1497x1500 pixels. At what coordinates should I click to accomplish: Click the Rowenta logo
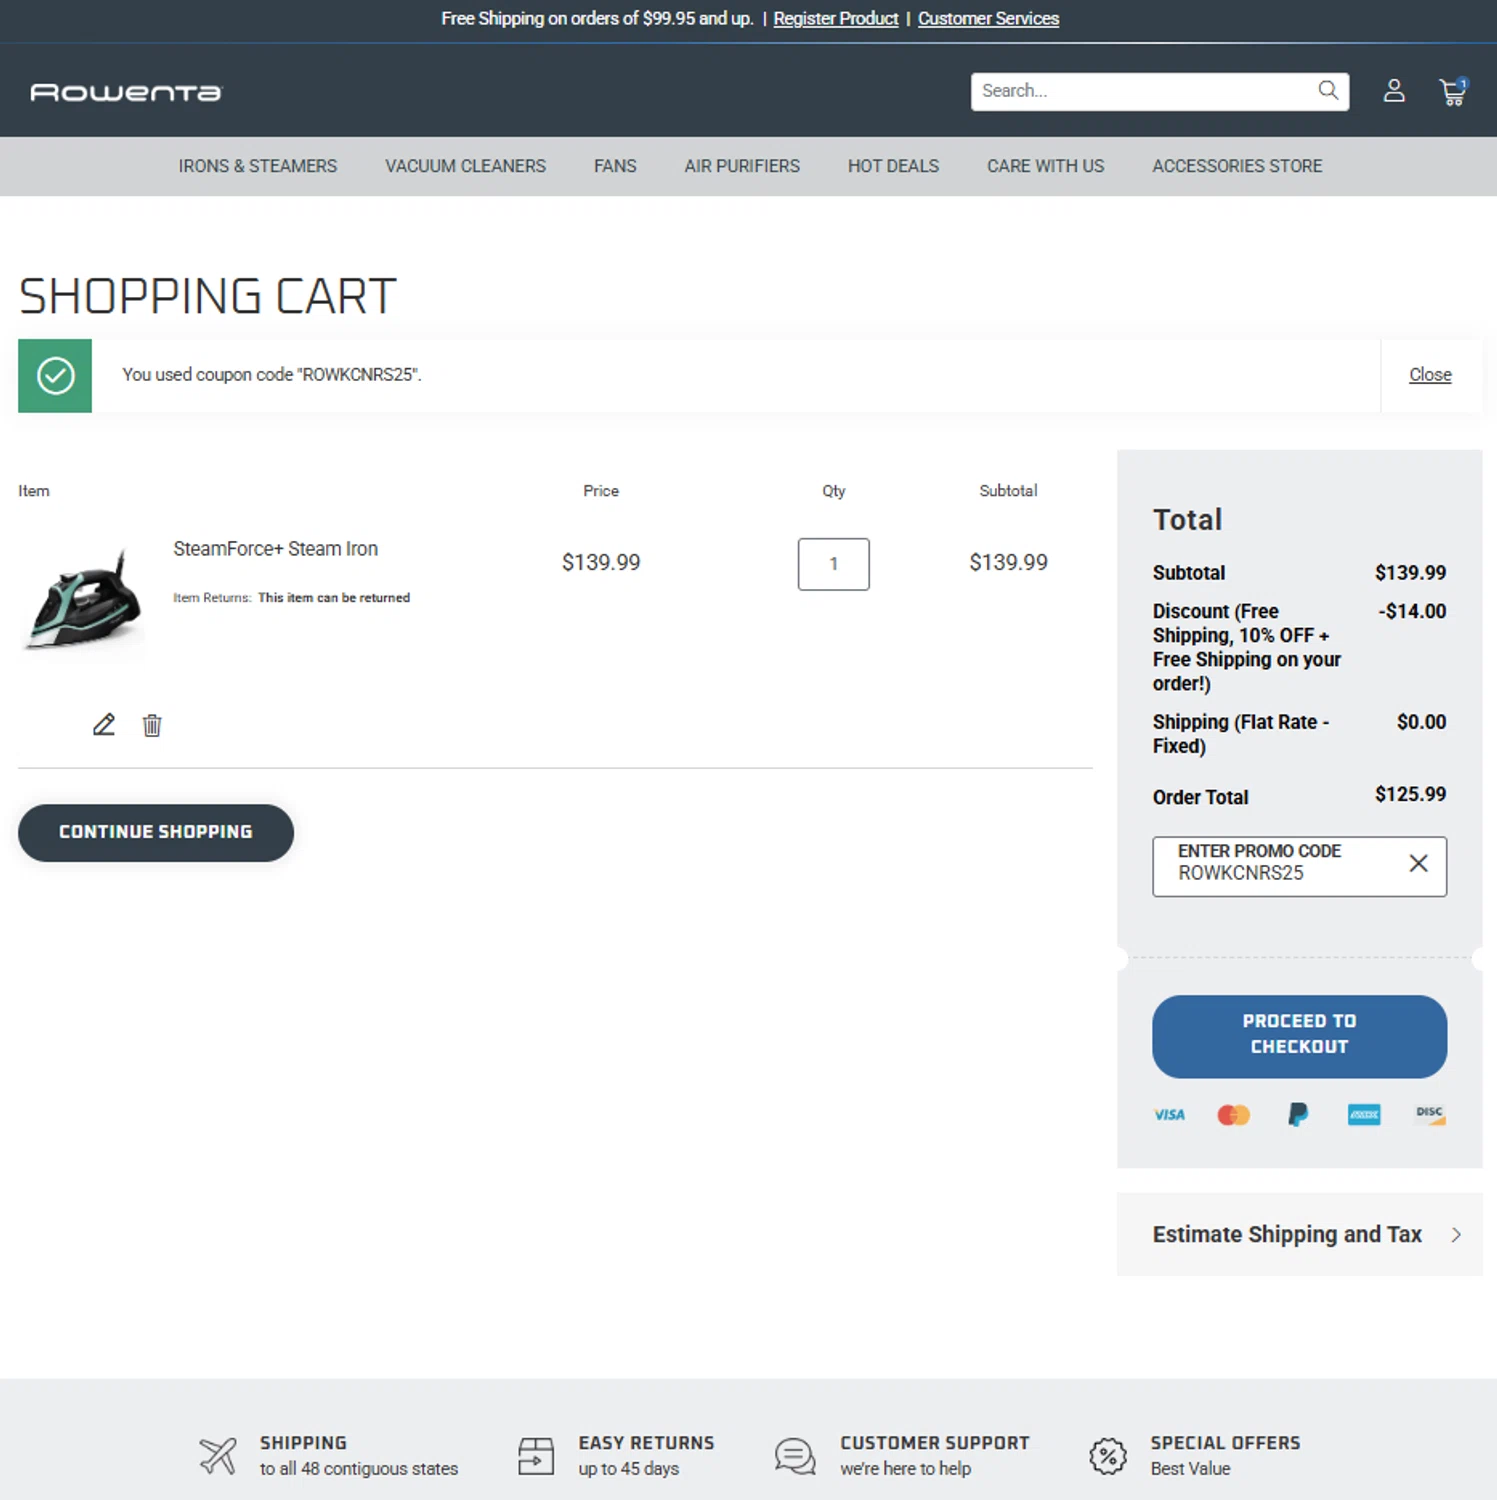tap(126, 92)
